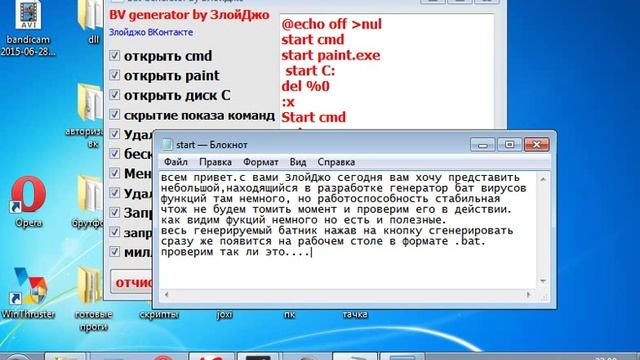Maximize the start — Блокнот window
The height and width of the screenshot is (360, 640).
[509, 144]
